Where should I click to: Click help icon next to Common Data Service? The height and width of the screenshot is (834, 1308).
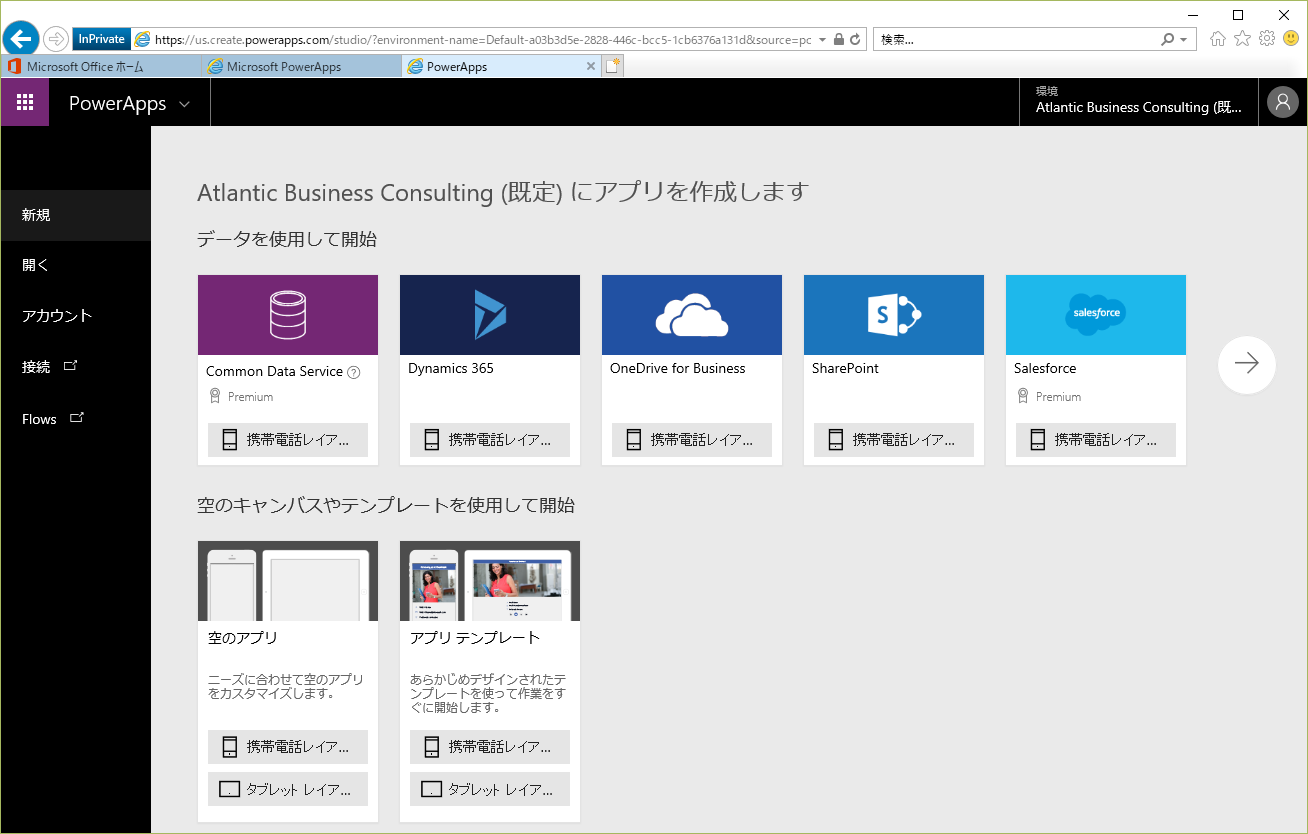tap(353, 372)
